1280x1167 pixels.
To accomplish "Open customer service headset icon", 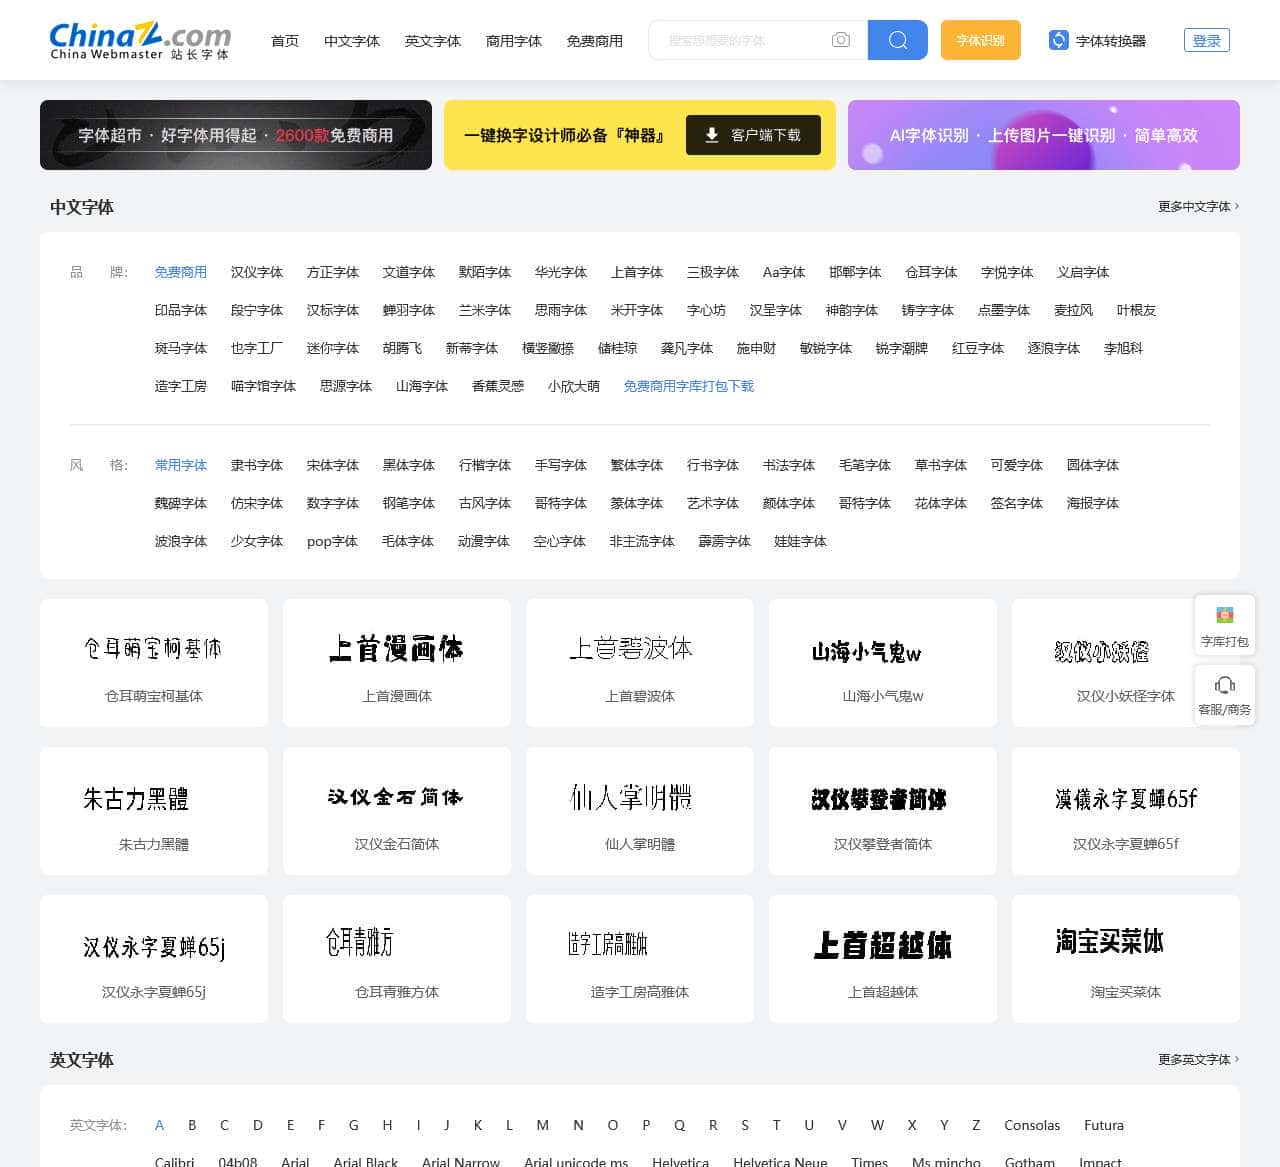I will pos(1224,685).
